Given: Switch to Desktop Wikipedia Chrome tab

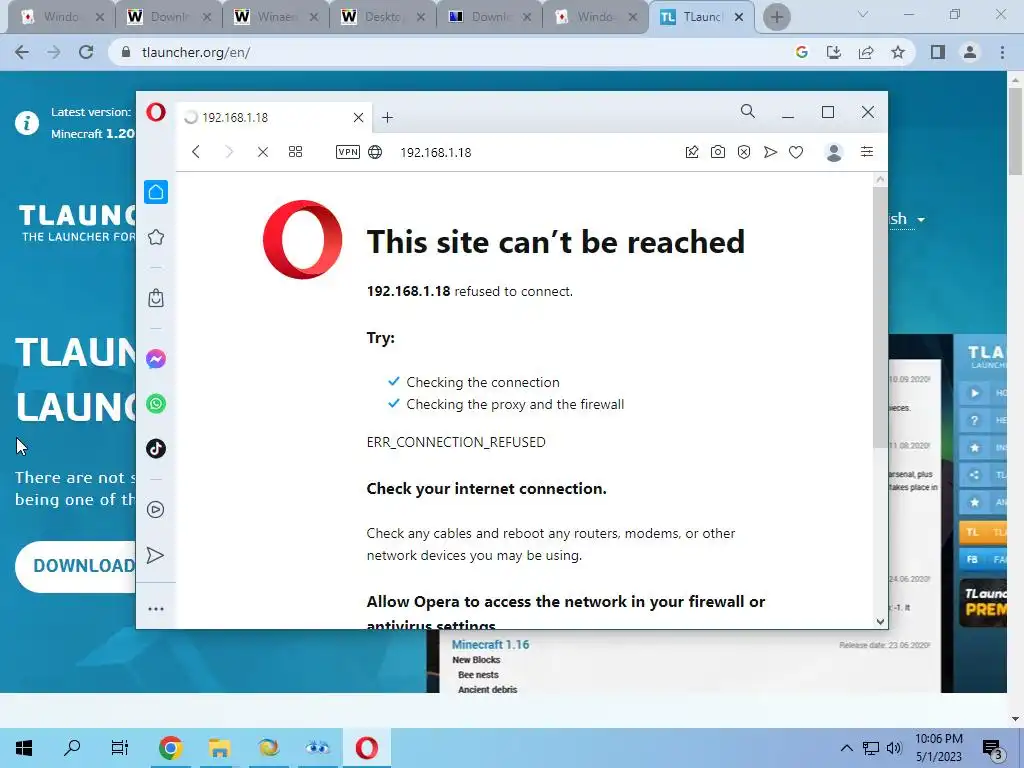Looking at the screenshot, I should (383, 17).
